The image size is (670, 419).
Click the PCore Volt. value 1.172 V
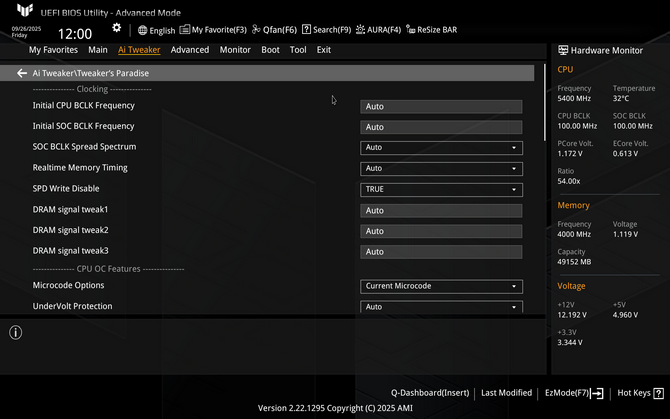(570, 154)
